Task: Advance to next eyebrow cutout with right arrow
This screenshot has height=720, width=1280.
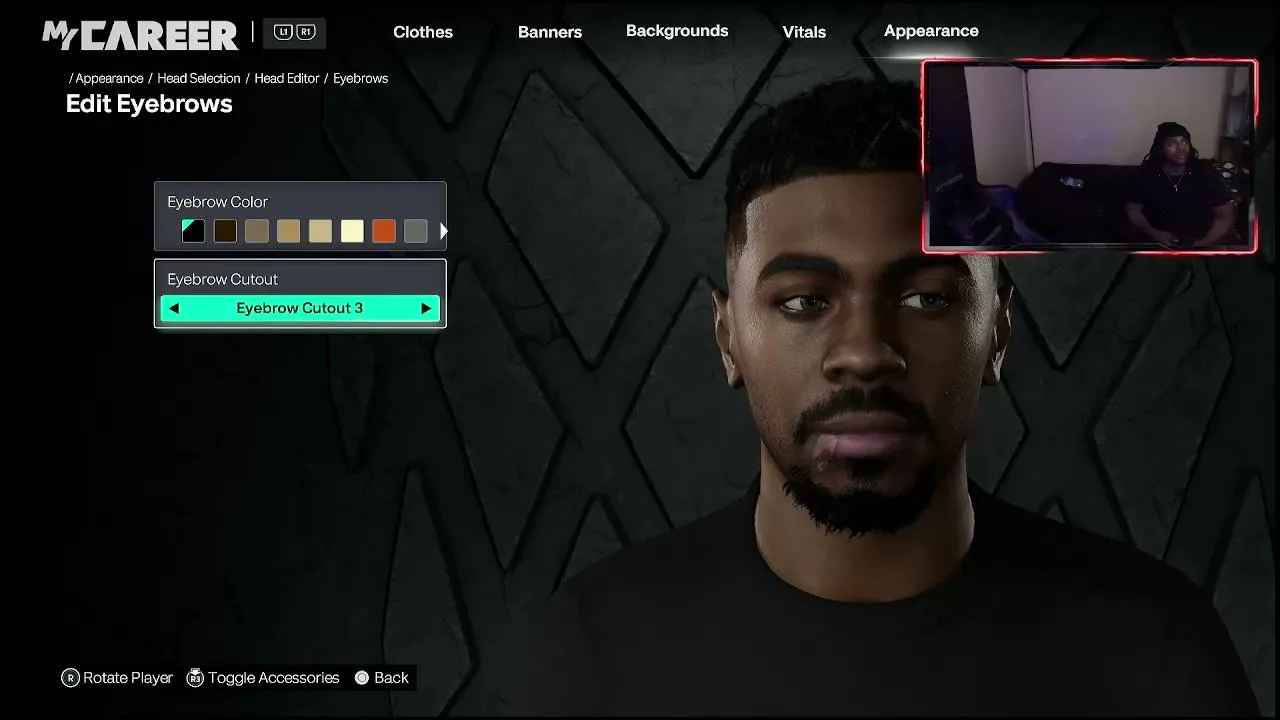Action: click(426, 308)
